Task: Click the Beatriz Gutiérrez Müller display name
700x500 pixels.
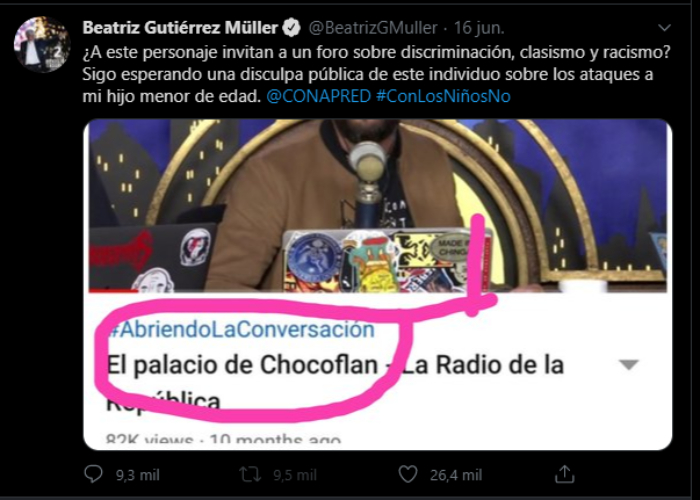Action: 180,28
